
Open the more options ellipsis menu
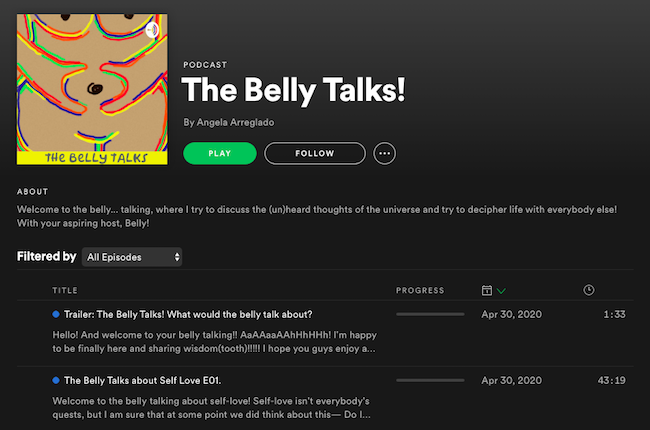point(385,153)
